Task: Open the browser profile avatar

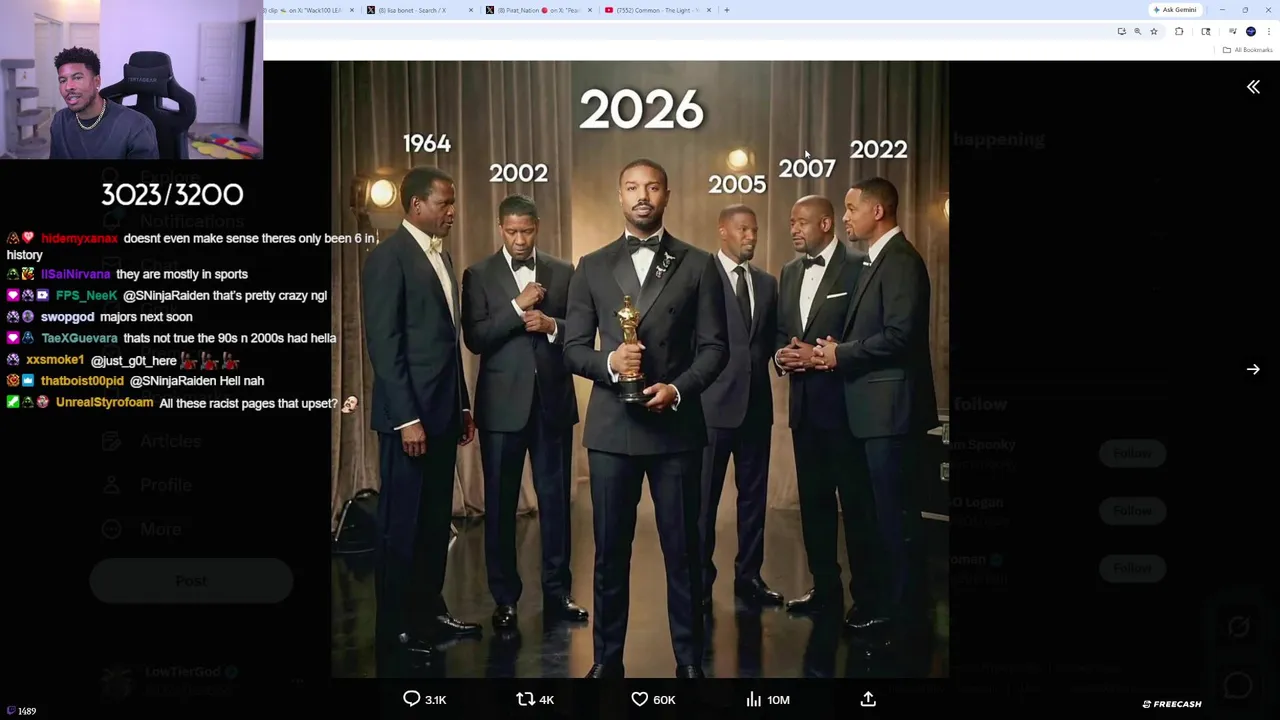Action: pyautogui.click(x=1251, y=32)
